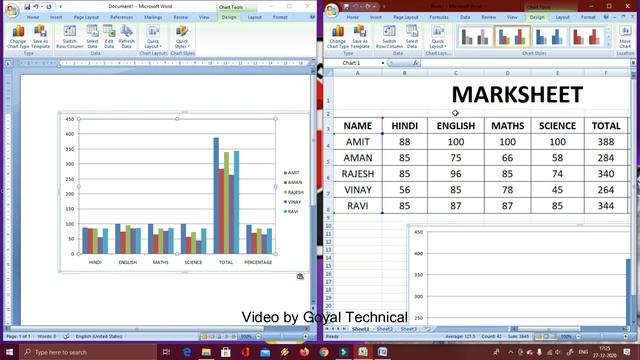Click the insert function fx icon
Image resolution: width=640 pixels, height=360 pixels.
pos(415,63)
